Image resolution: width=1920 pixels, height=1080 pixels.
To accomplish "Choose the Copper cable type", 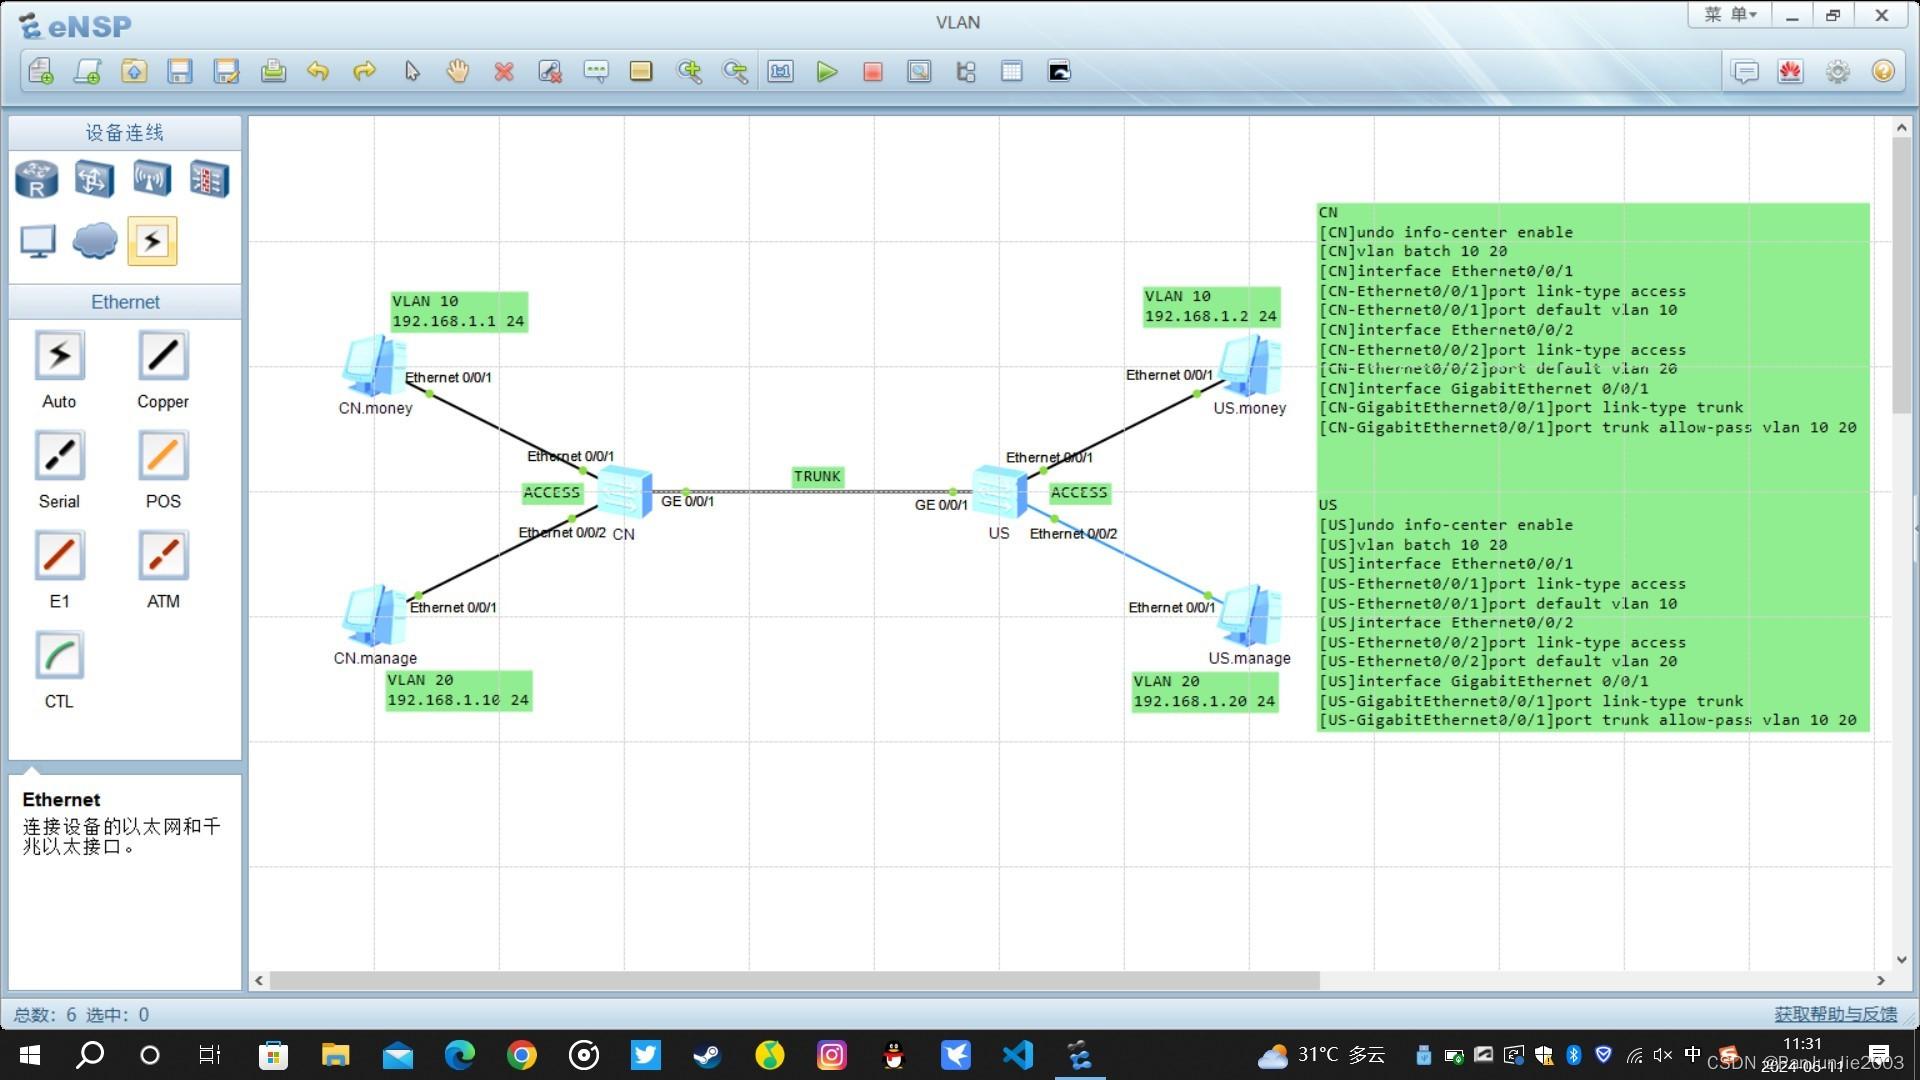I will (163, 356).
